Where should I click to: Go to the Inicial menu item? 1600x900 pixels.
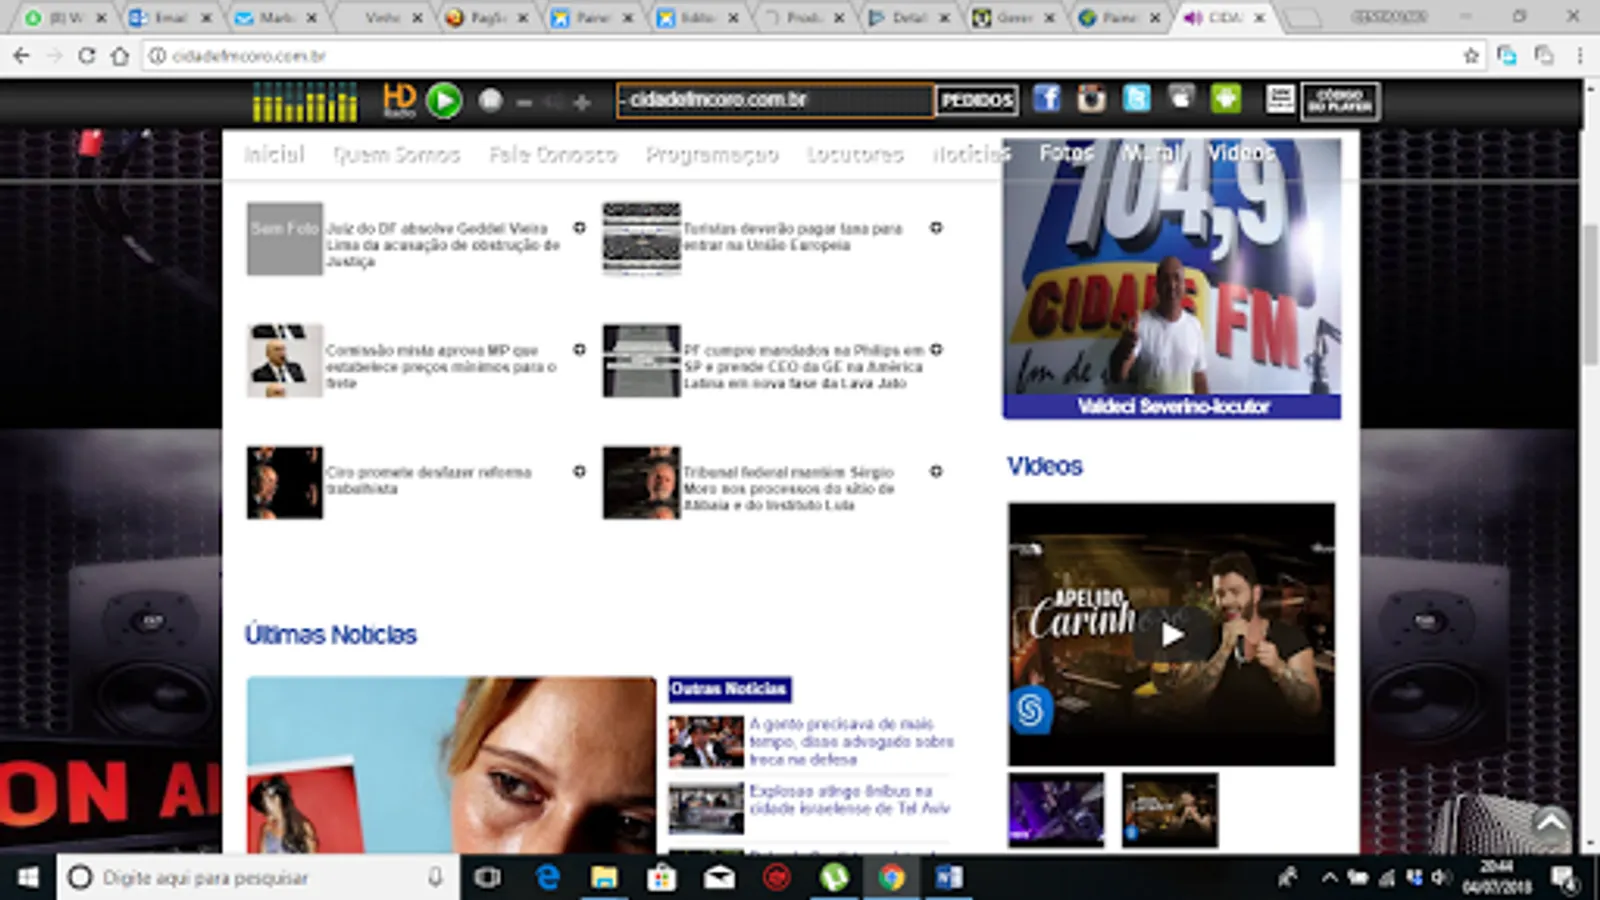coord(274,154)
